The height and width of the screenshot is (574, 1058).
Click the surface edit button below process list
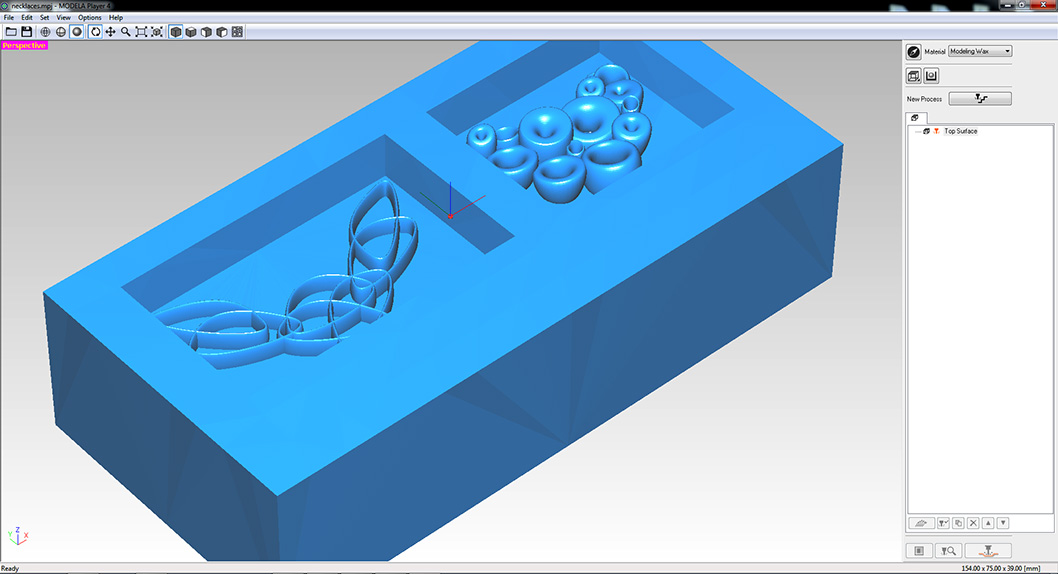click(x=921, y=523)
